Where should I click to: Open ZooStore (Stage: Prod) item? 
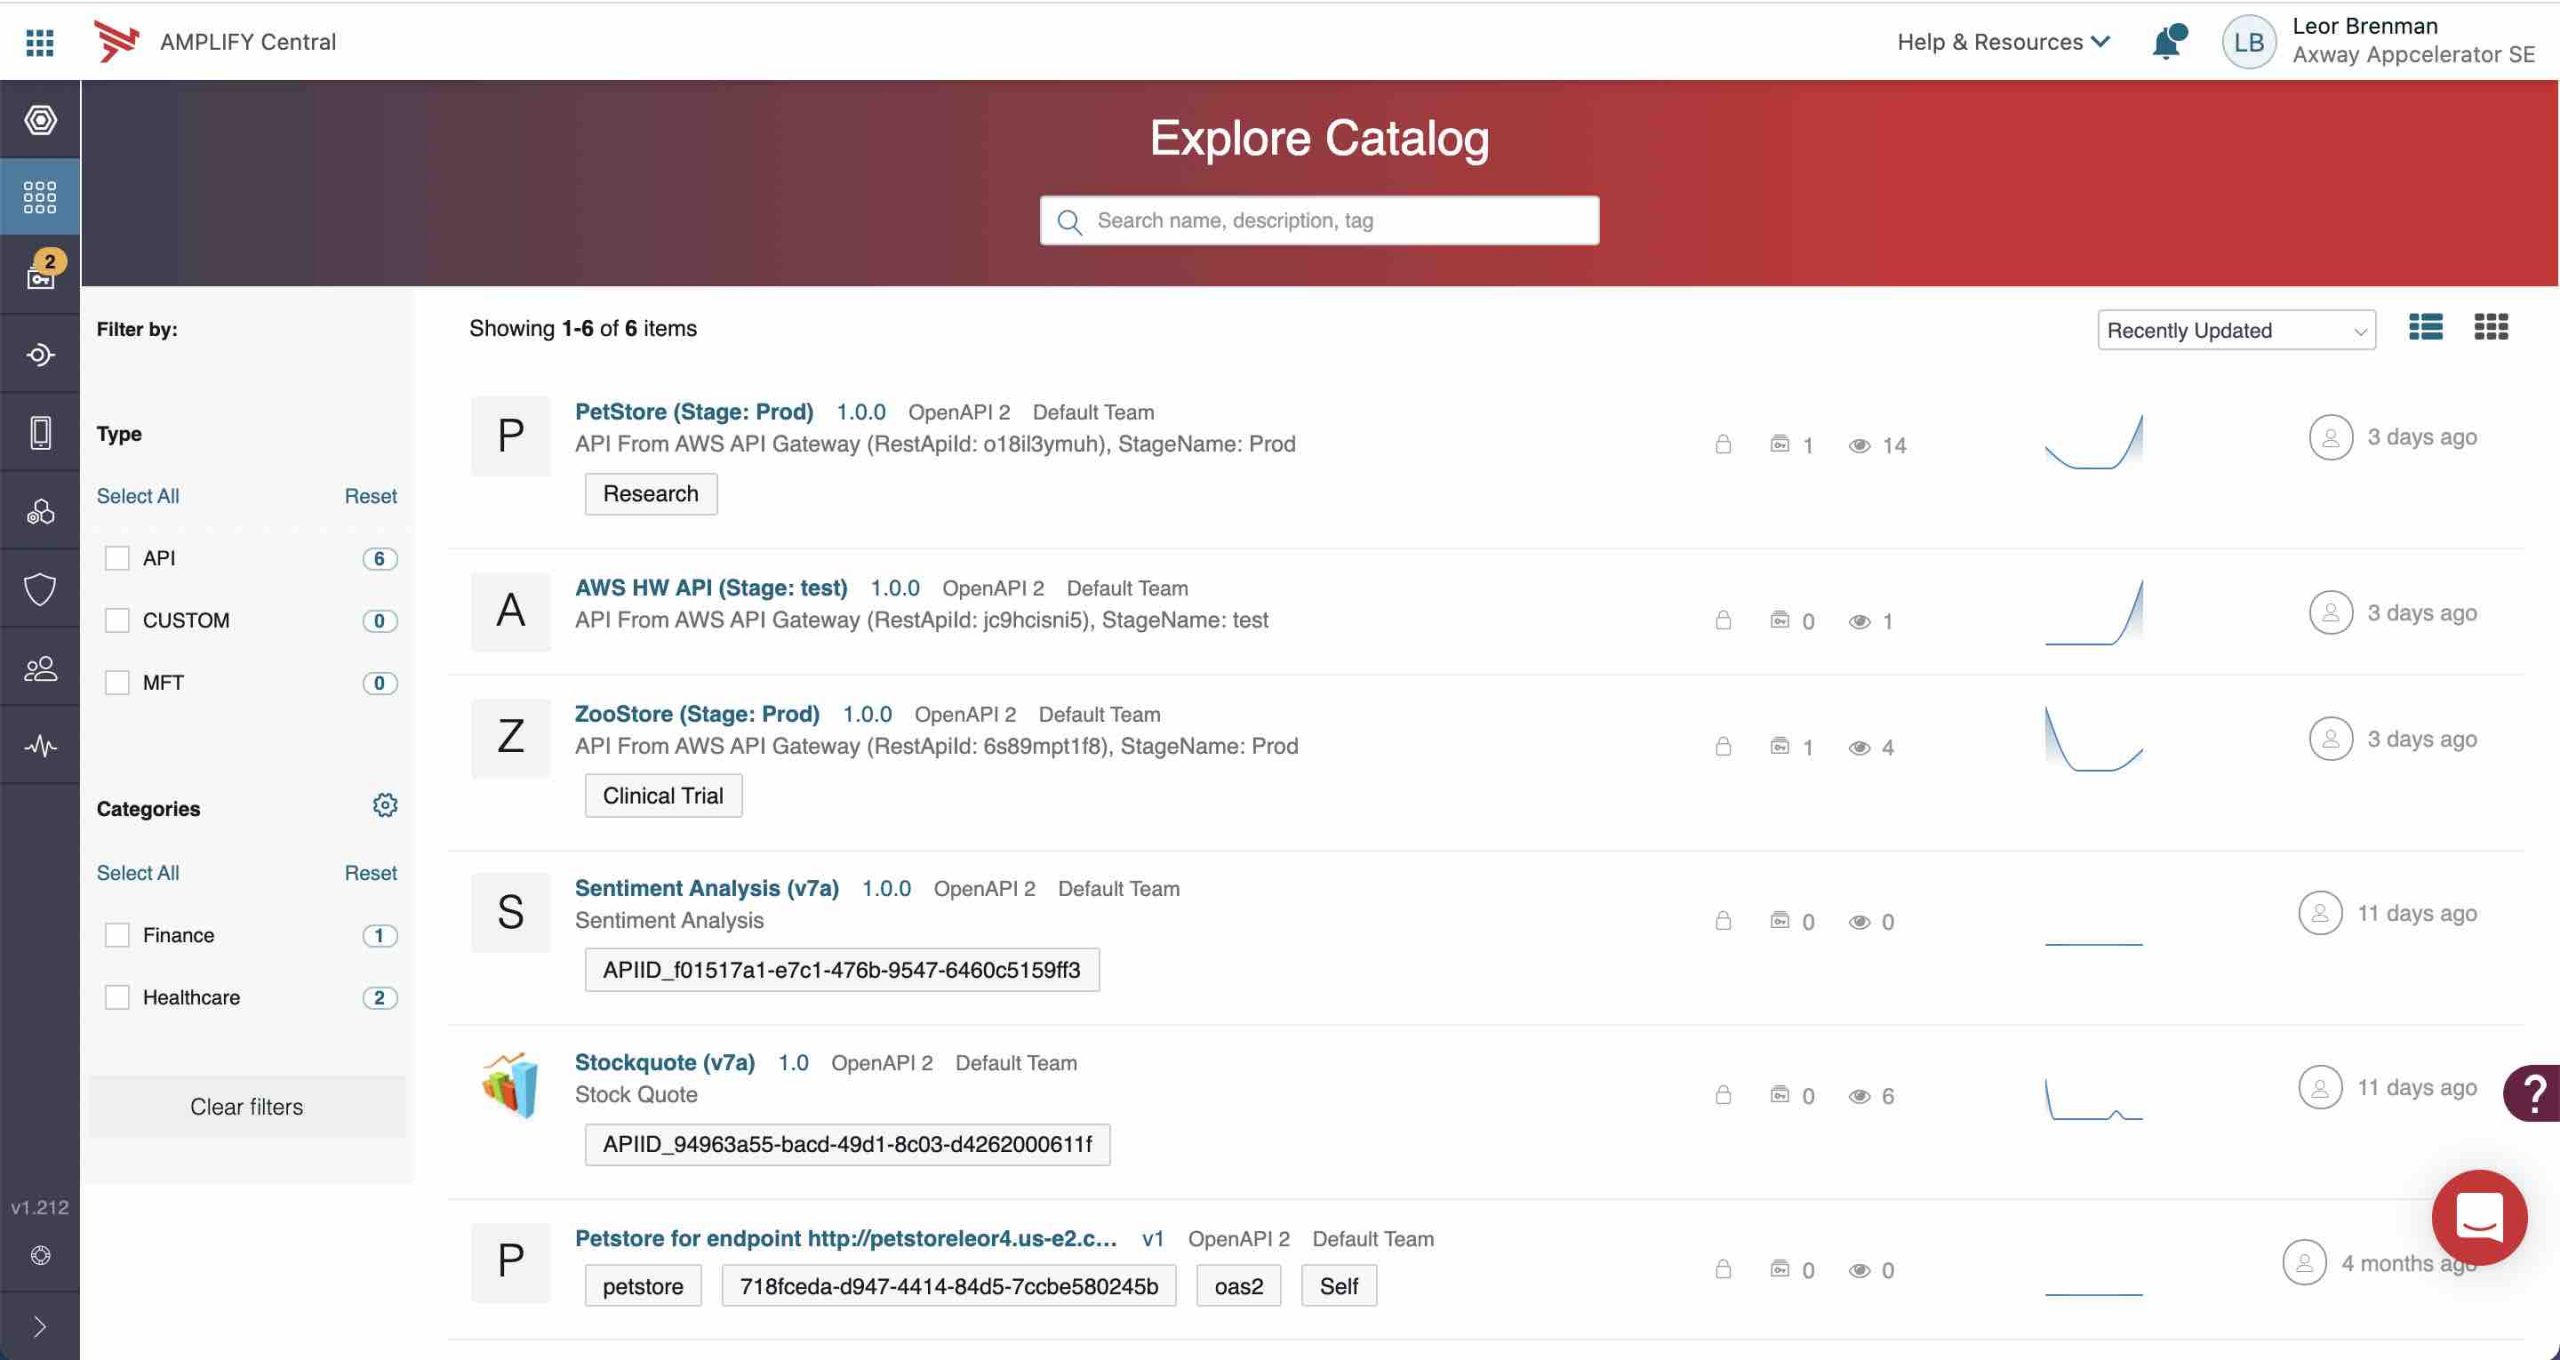(x=697, y=714)
